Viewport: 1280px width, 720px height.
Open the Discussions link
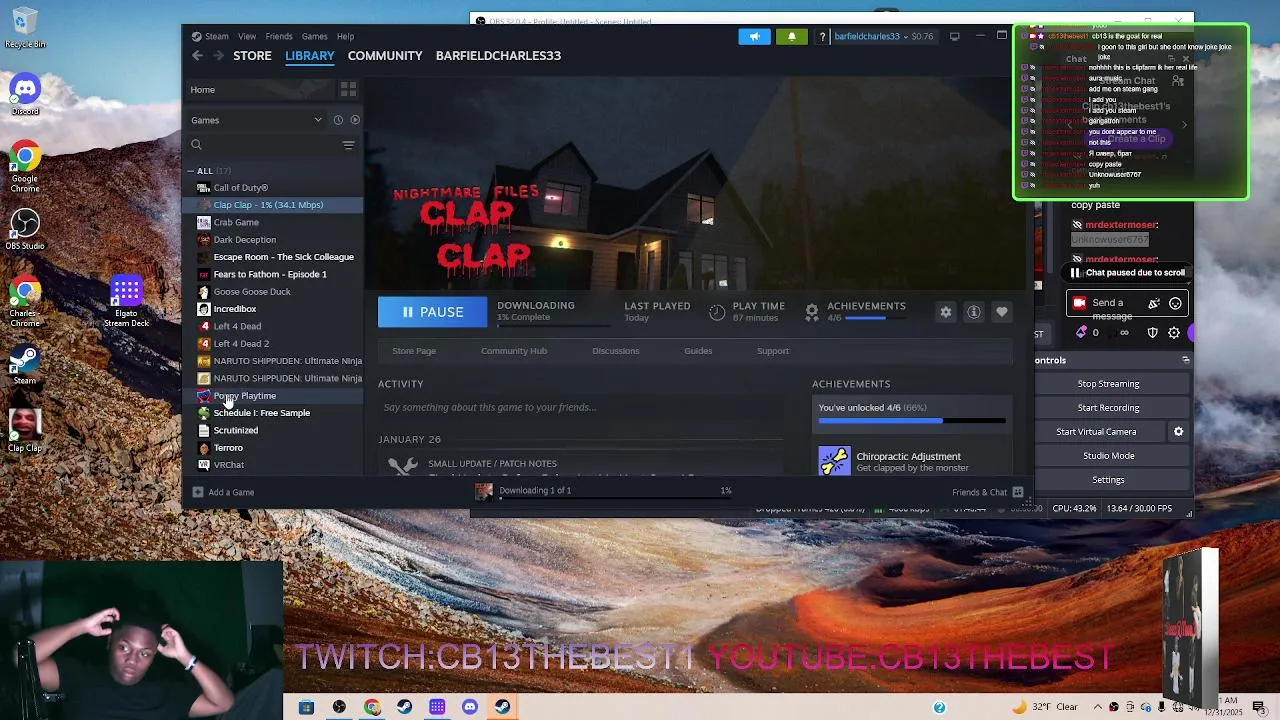click(x=615, y=351)
